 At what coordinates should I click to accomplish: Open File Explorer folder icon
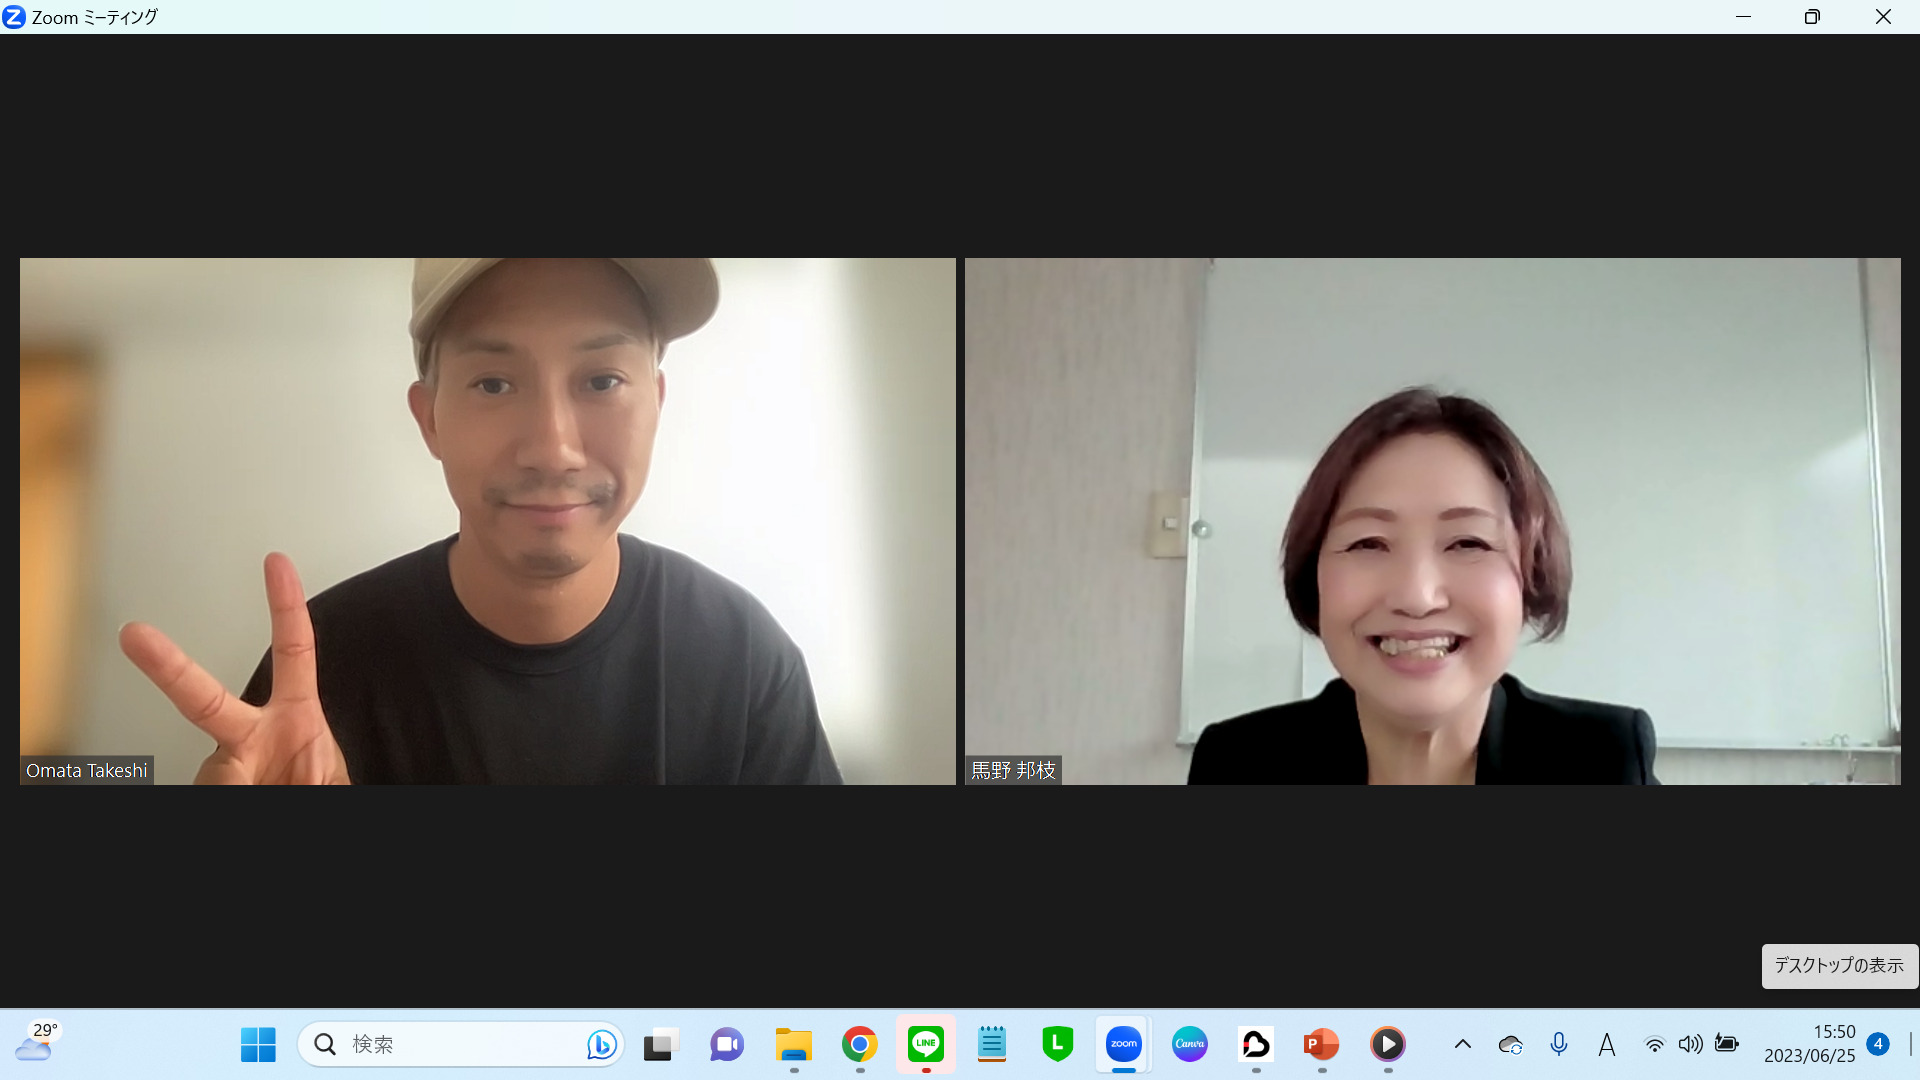(793, 1044)
